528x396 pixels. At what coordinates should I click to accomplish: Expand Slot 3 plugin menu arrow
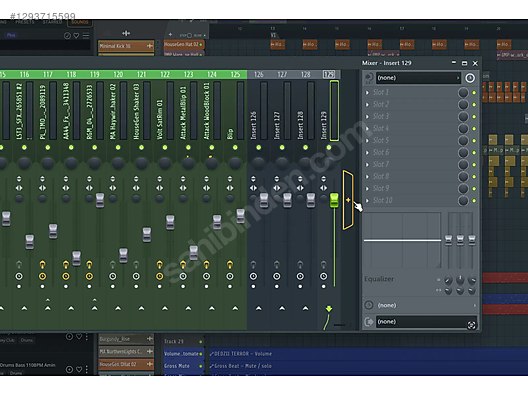pos(367,117)
